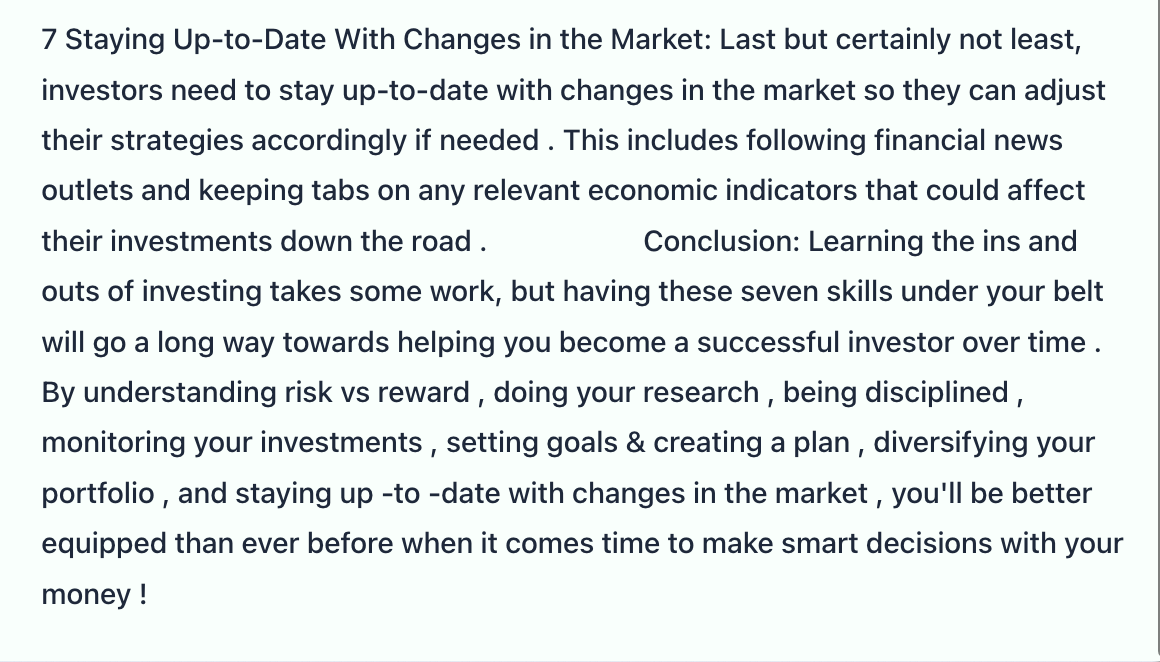The height and width of the screenshot is (662, 1160).
Task: Click the word "Conclusion:" in the paragraph
Action: tap(721, 241)
